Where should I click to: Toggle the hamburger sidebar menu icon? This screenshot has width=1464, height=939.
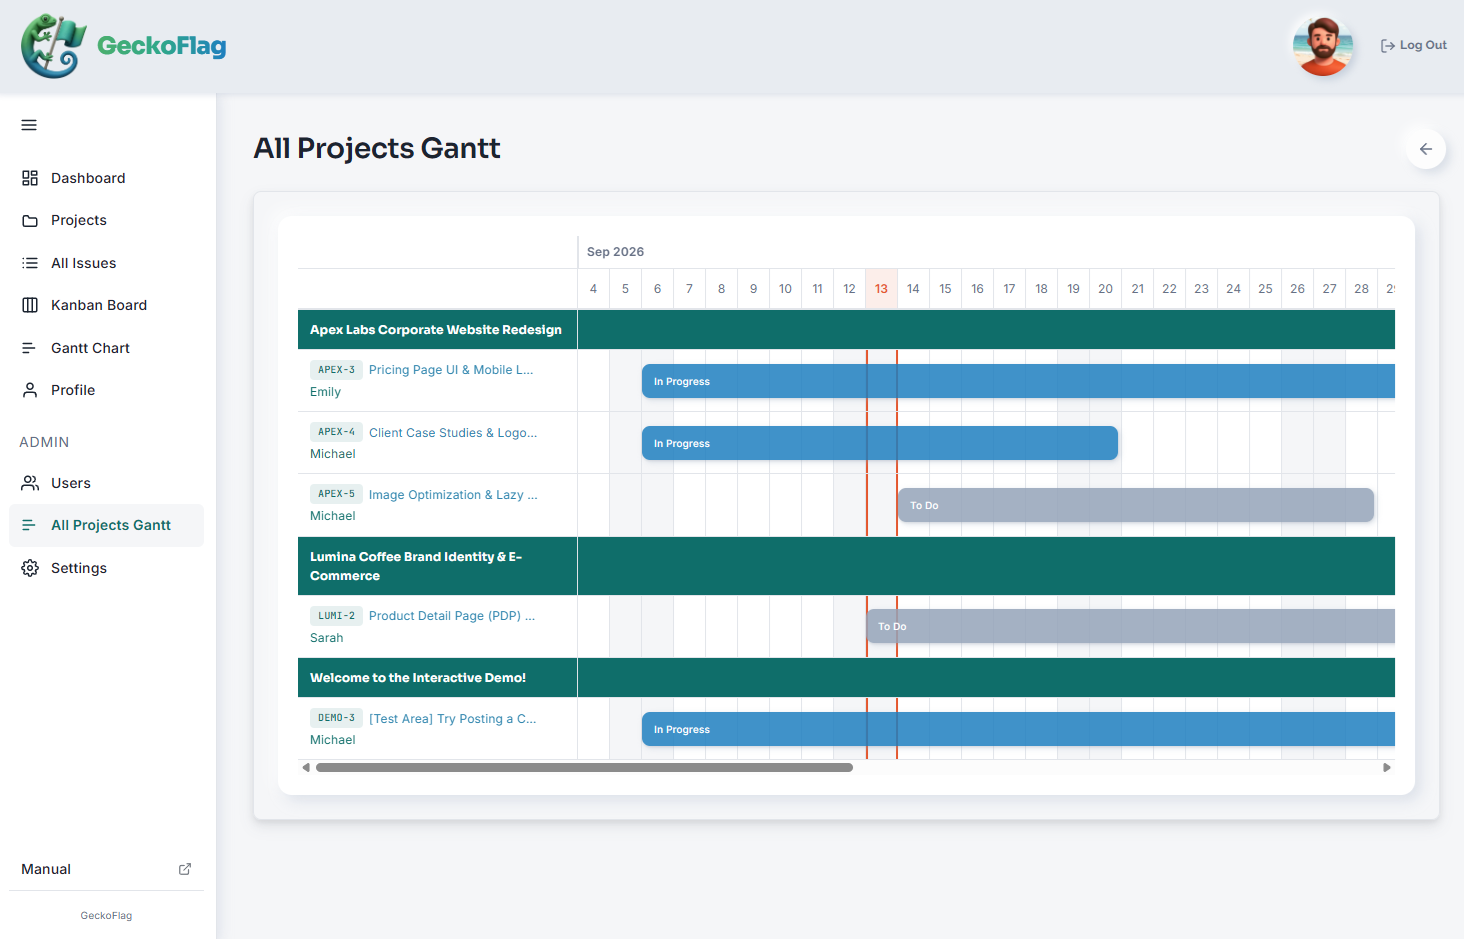(x=29, y=125)
